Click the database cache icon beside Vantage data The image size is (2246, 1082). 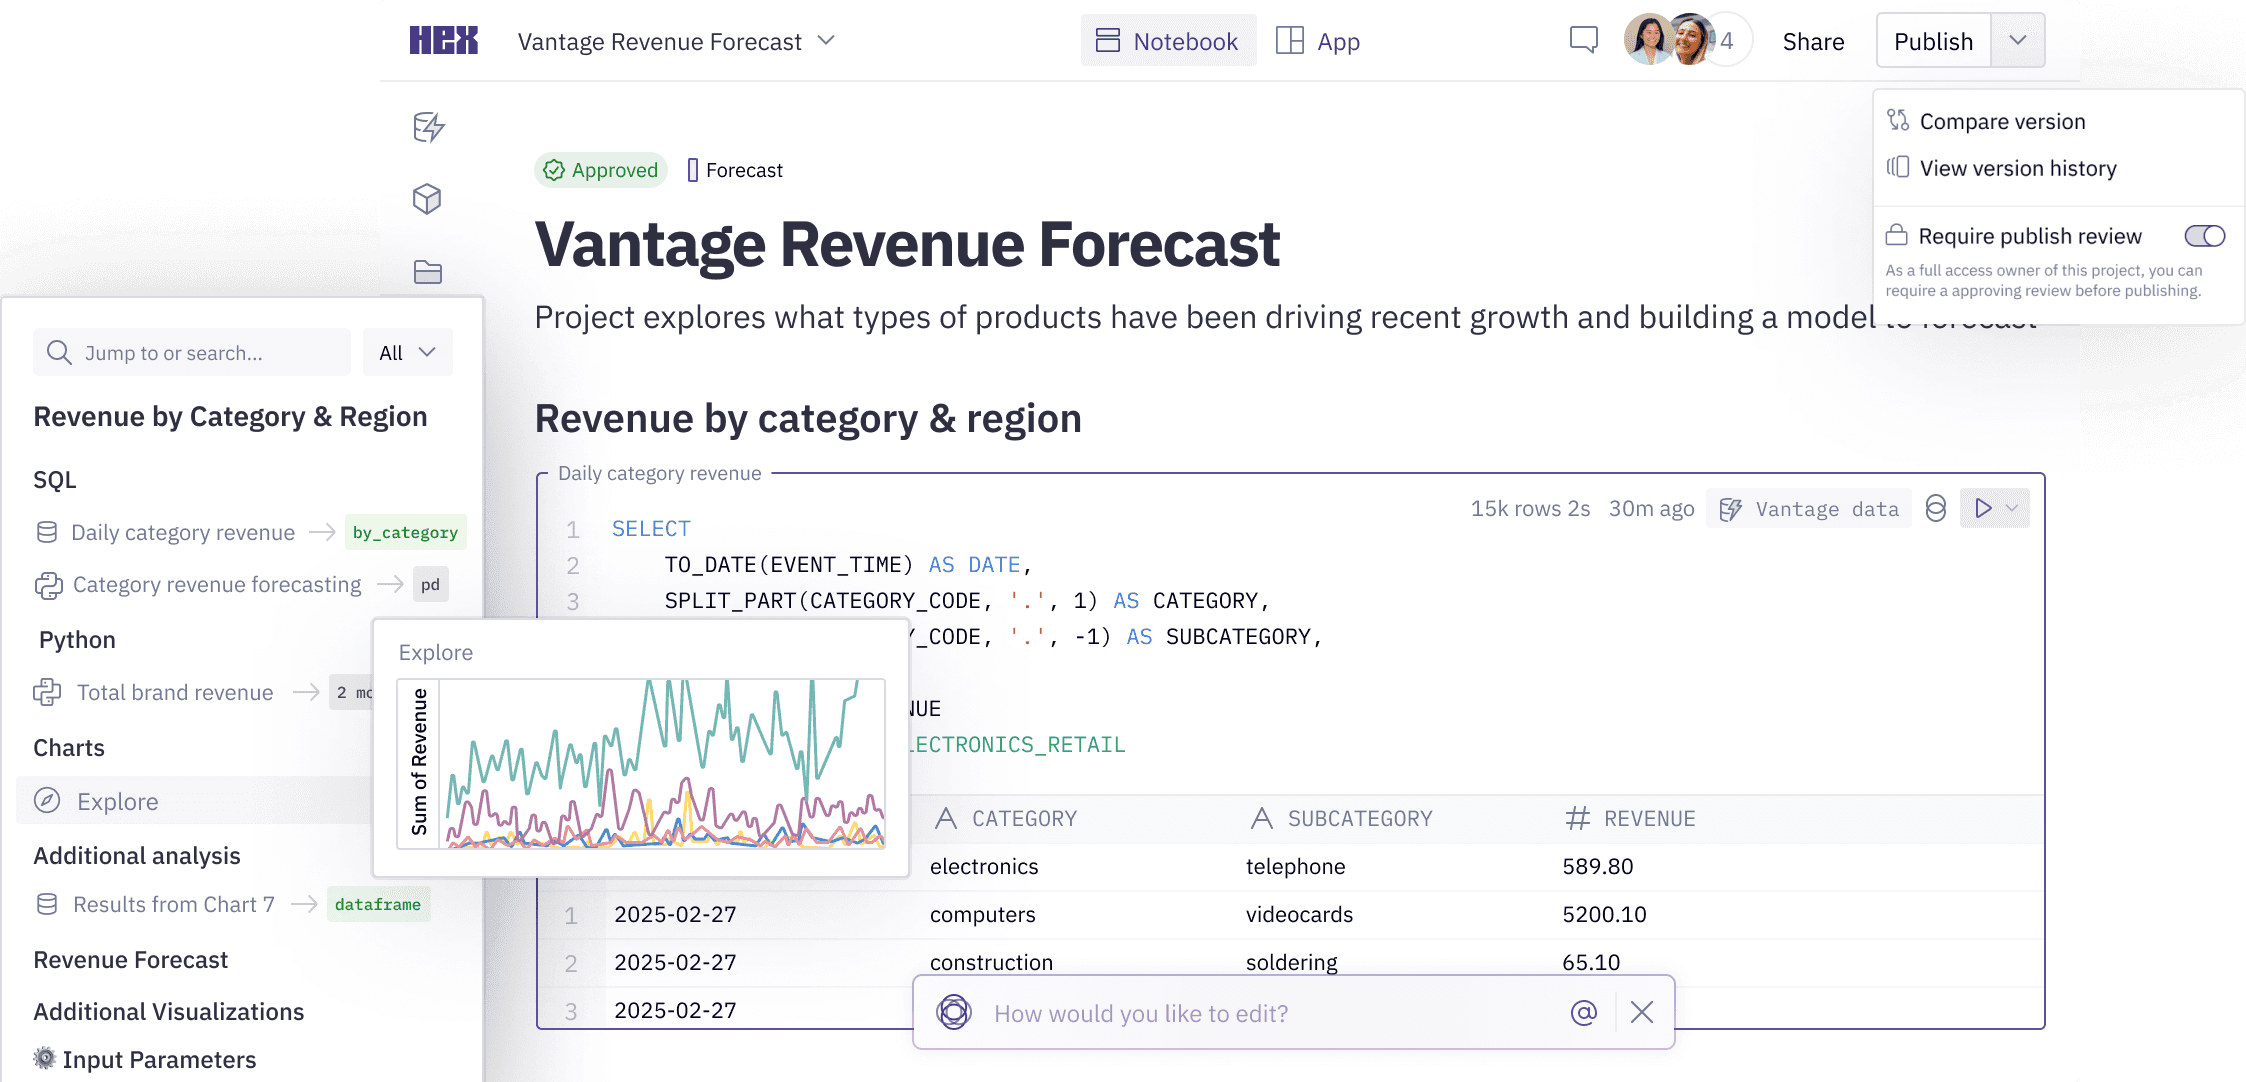click(1936, 509)
